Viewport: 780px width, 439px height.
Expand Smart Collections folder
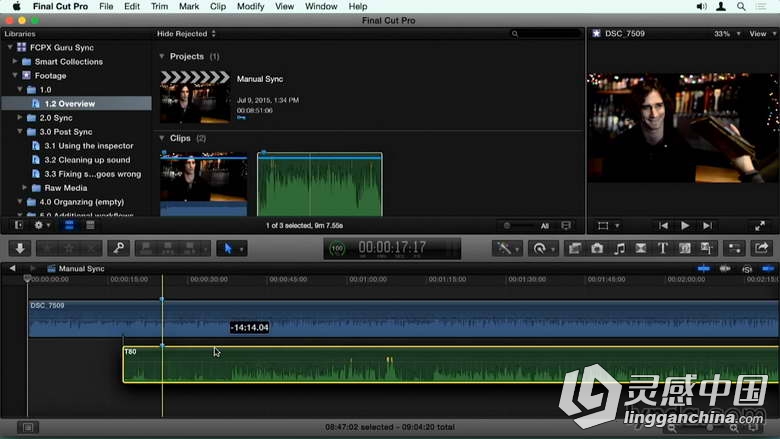click(x=15, y=61)
